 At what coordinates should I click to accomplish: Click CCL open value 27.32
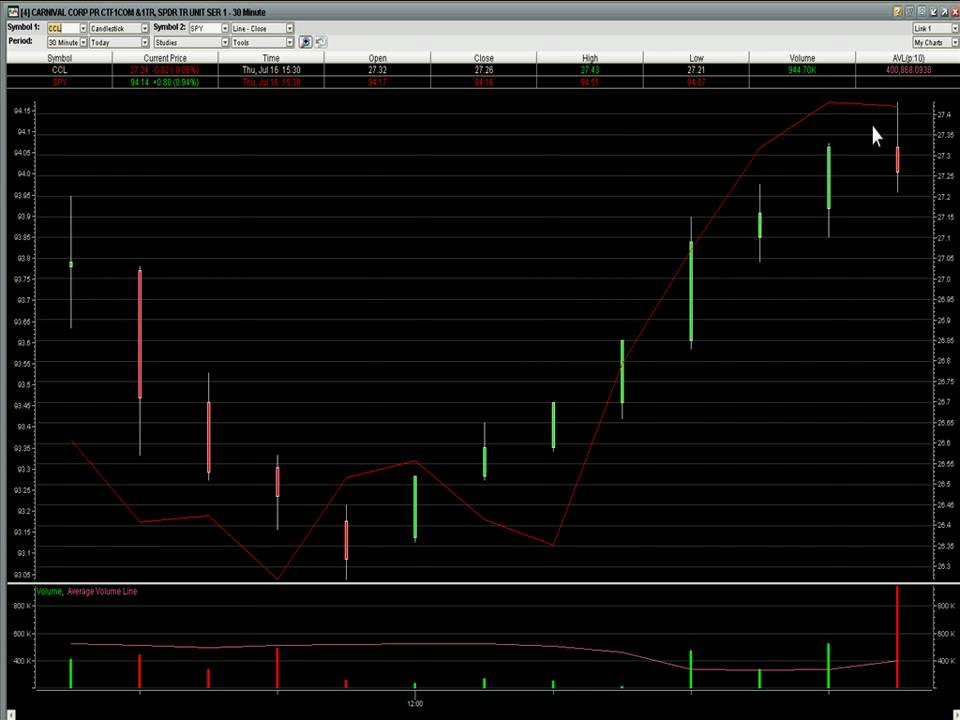click(378, 70)
